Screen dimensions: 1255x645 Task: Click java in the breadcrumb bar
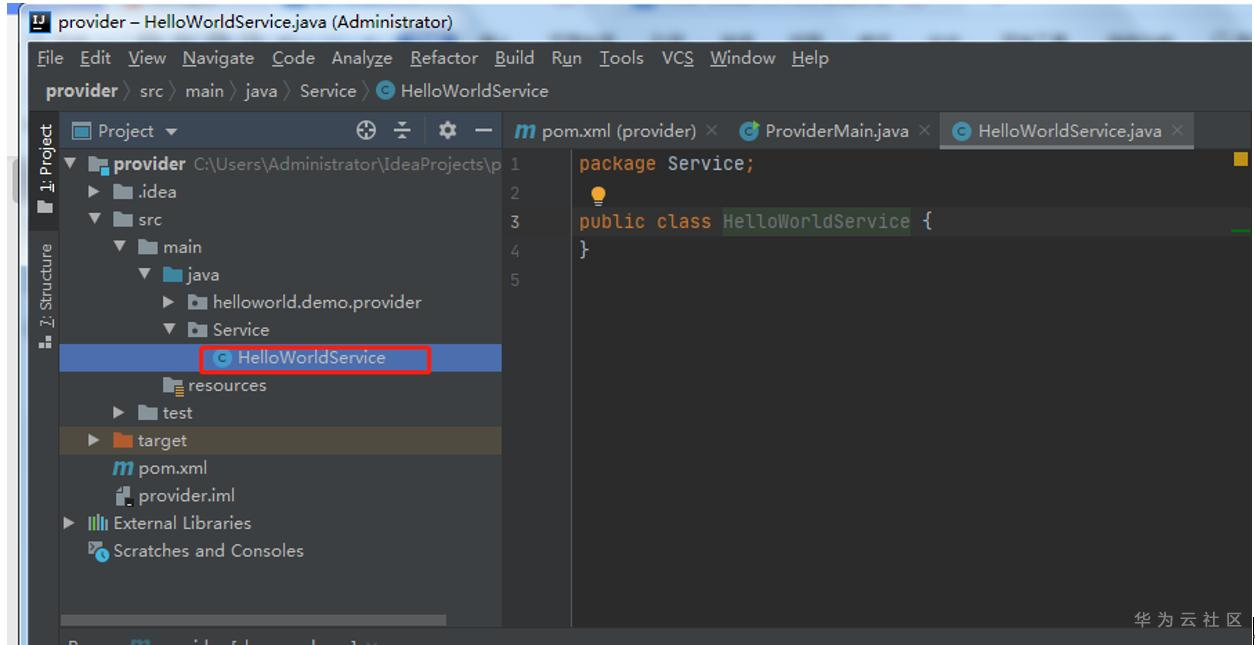[x=261, y=91]
